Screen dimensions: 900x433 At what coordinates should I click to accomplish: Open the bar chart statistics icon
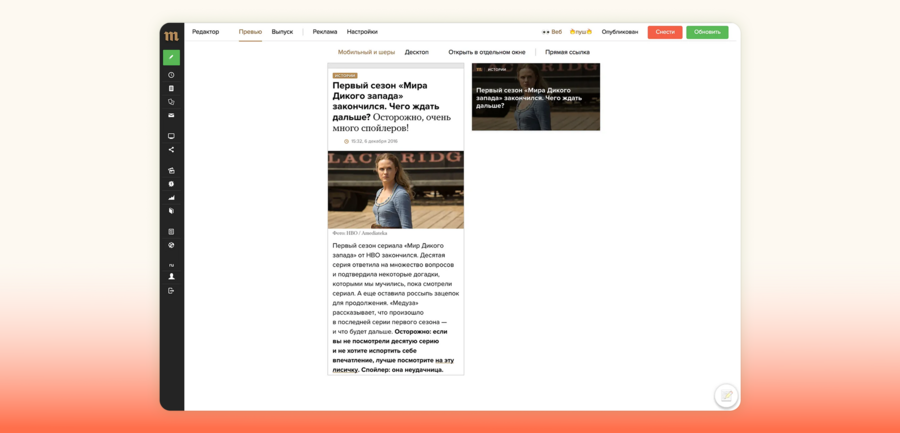pyautogui.click(x=171, y=198)
